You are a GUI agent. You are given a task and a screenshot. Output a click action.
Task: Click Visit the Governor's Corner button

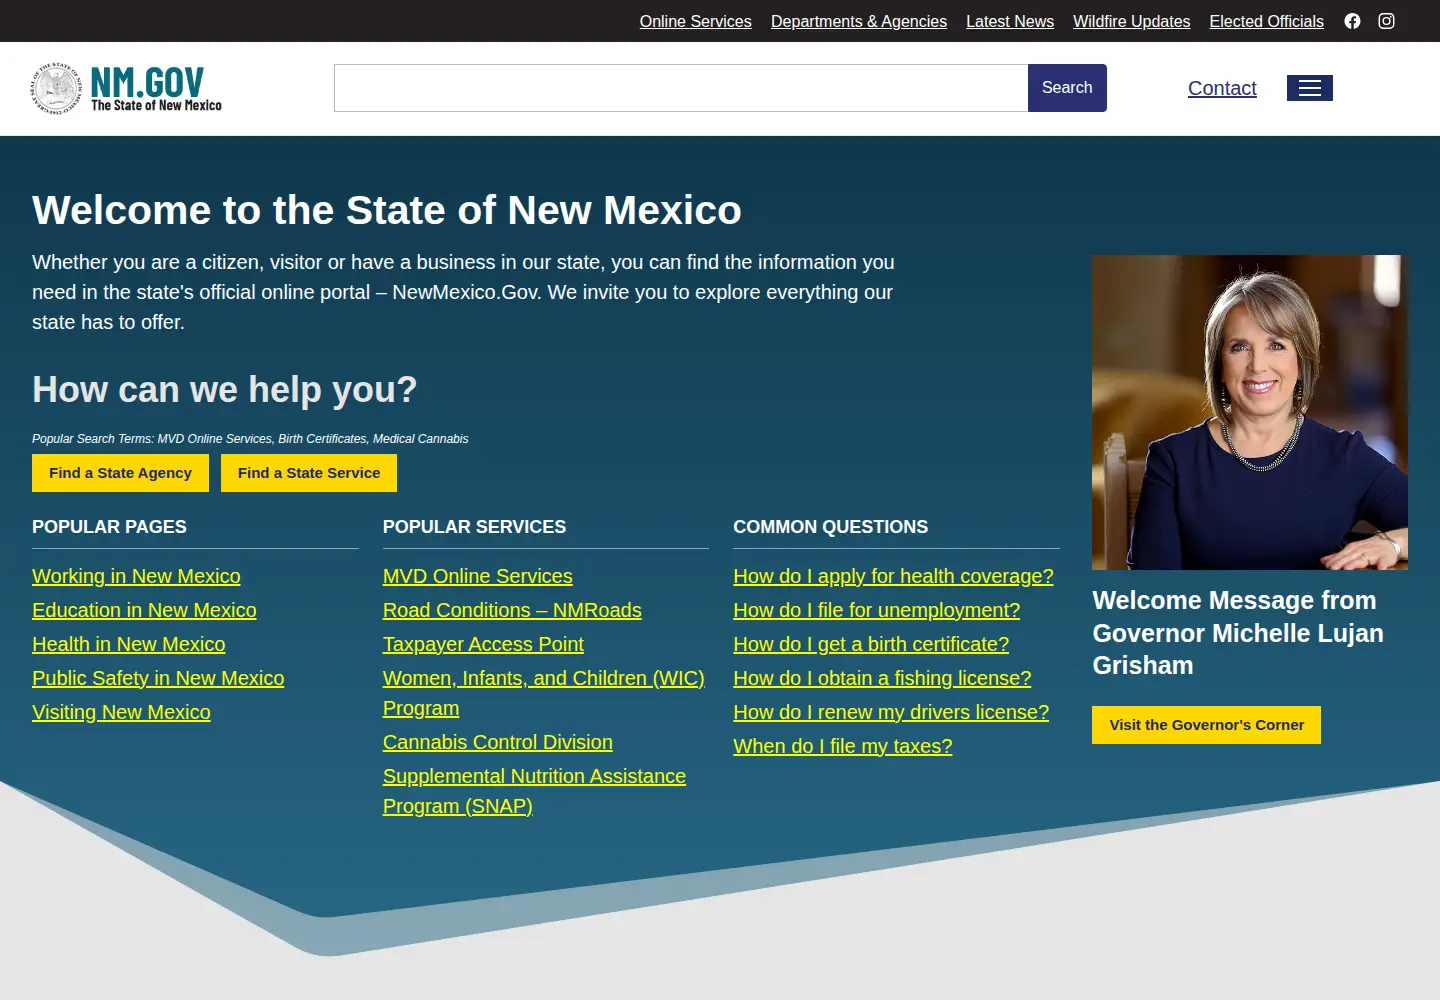click(1206, 725)
